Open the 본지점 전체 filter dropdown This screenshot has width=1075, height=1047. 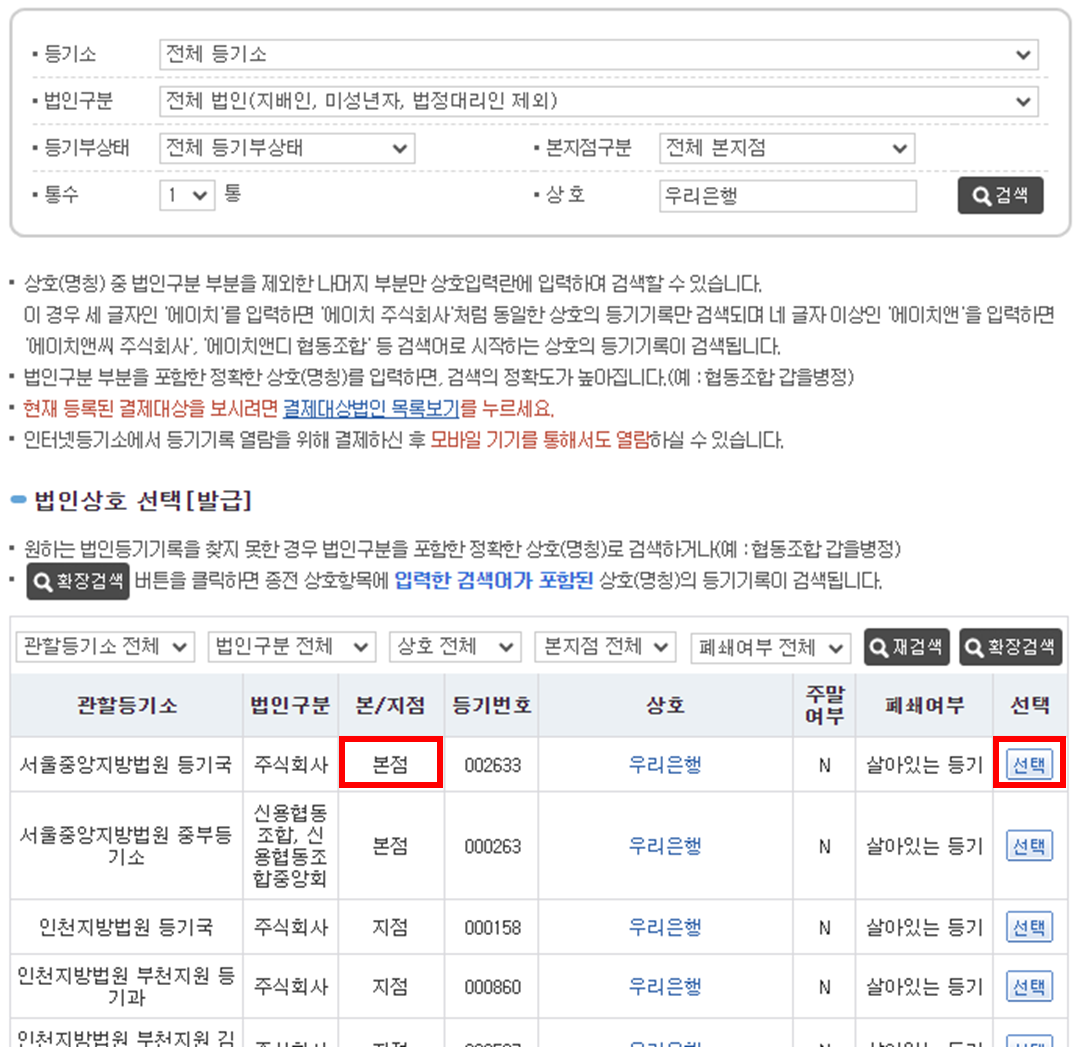(x=605, y=647)
